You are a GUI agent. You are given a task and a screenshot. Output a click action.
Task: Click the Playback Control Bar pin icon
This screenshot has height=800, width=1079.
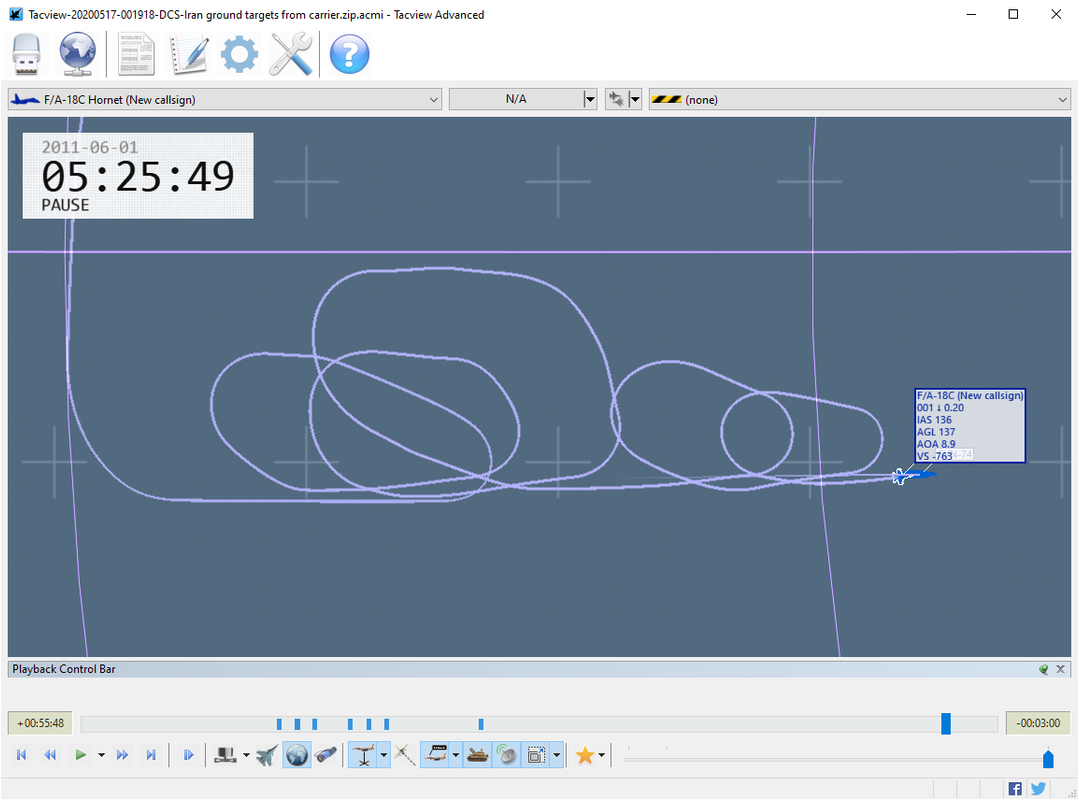(1044, 669)
